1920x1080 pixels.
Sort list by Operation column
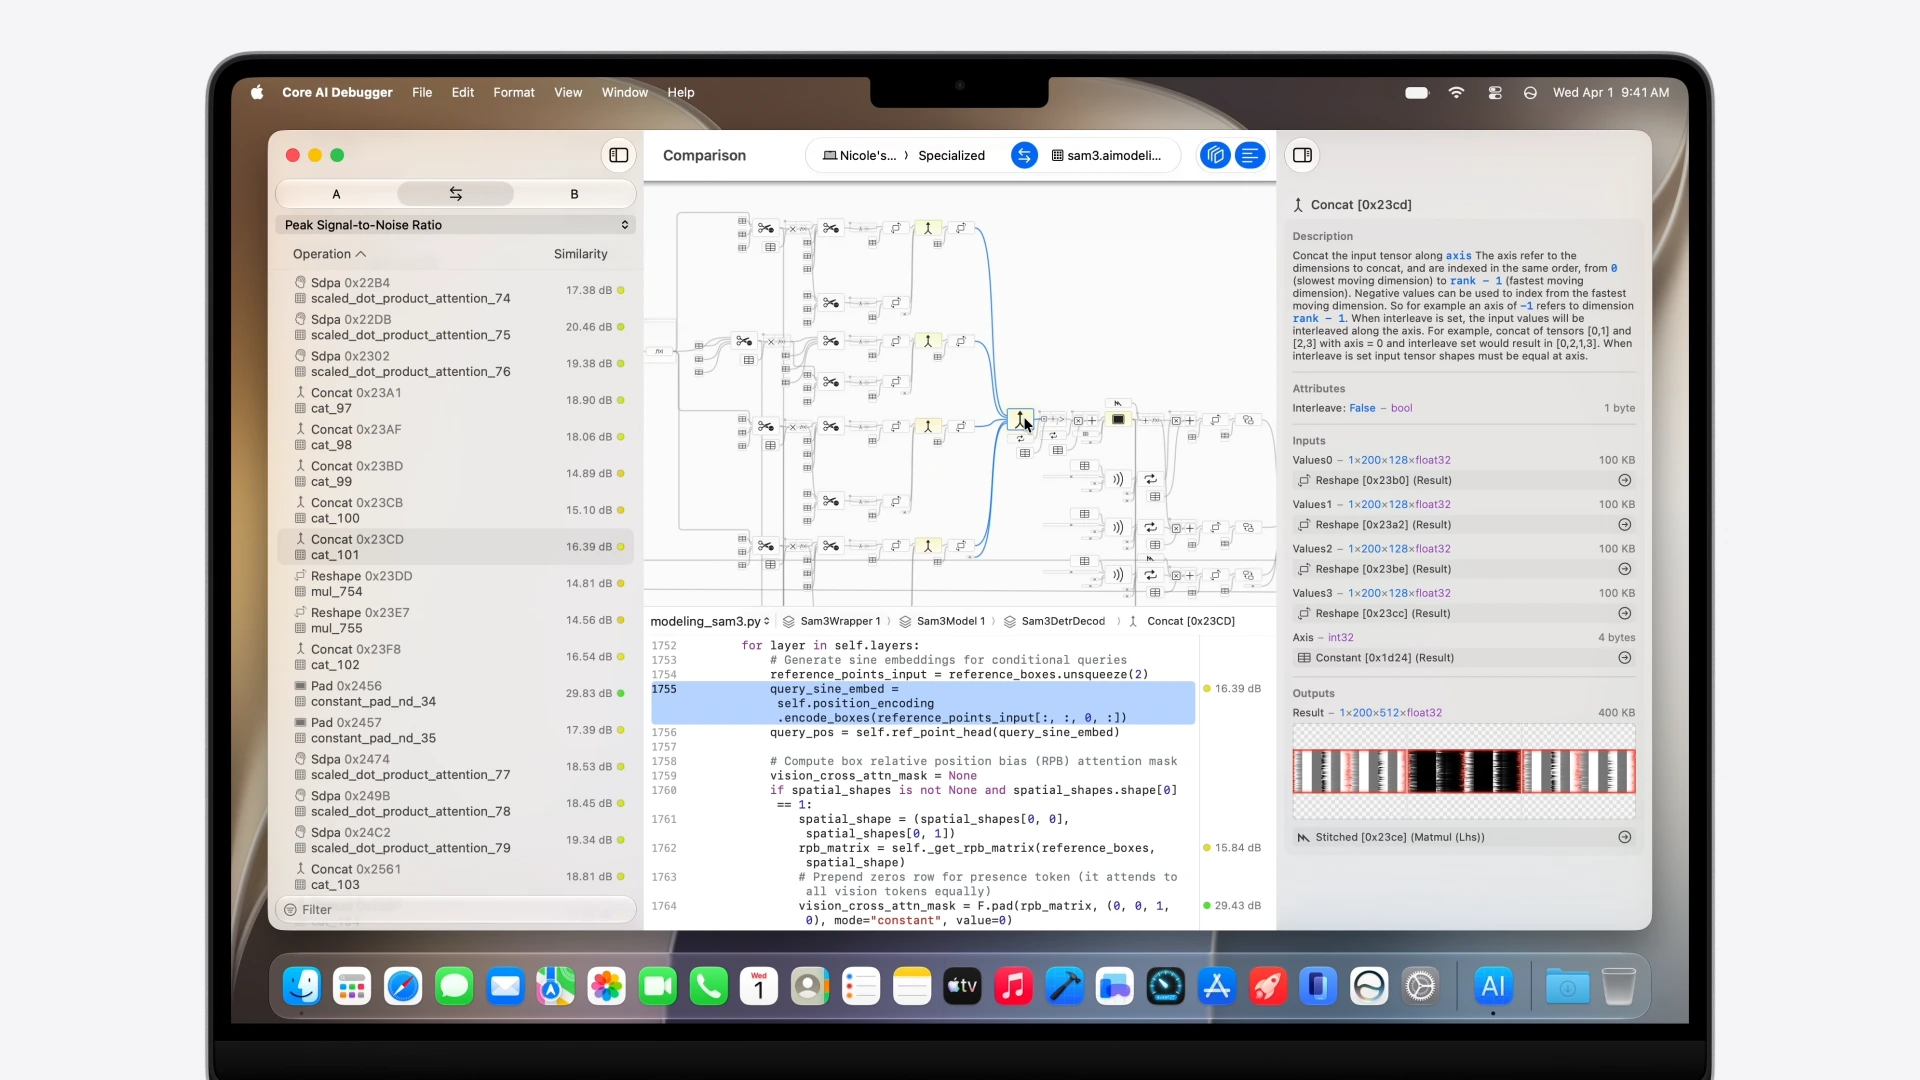coord(329,254)
